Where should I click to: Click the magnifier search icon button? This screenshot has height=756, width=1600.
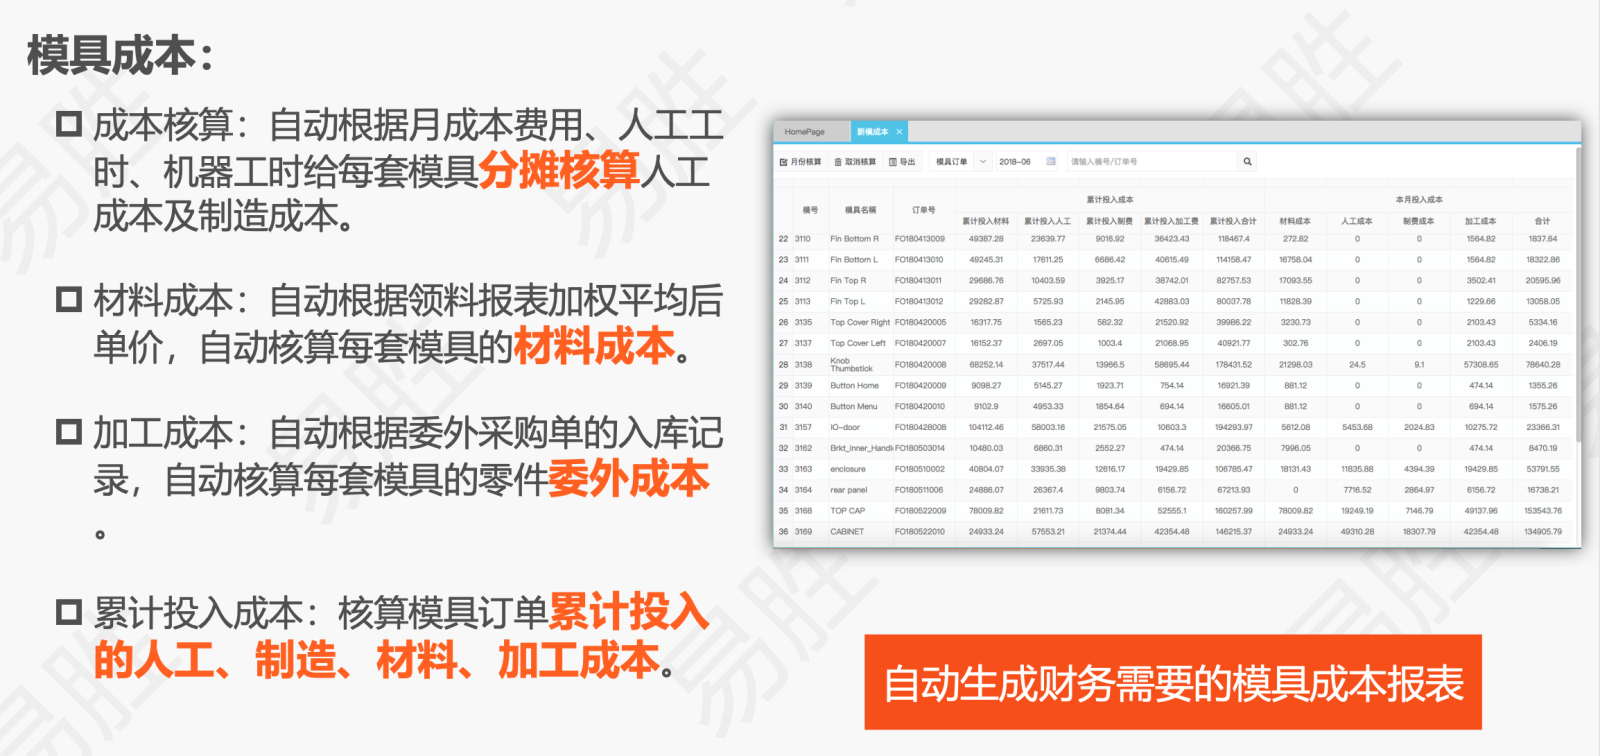coord(1247,161)
